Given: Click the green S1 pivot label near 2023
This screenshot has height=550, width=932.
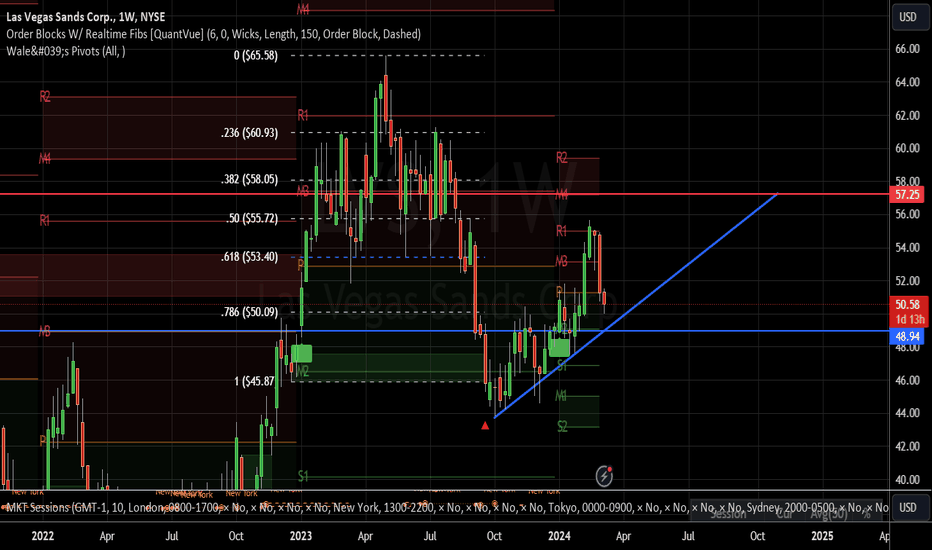Looking at the screenshot, I should pos(303,476).
